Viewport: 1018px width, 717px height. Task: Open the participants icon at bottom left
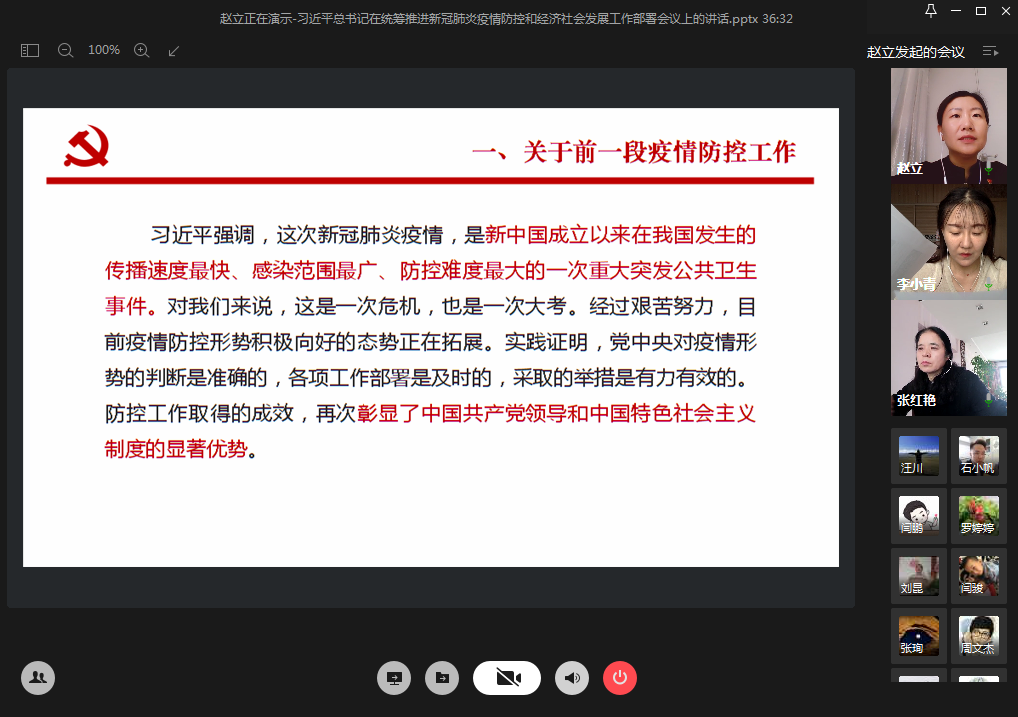tap(38, 678)
